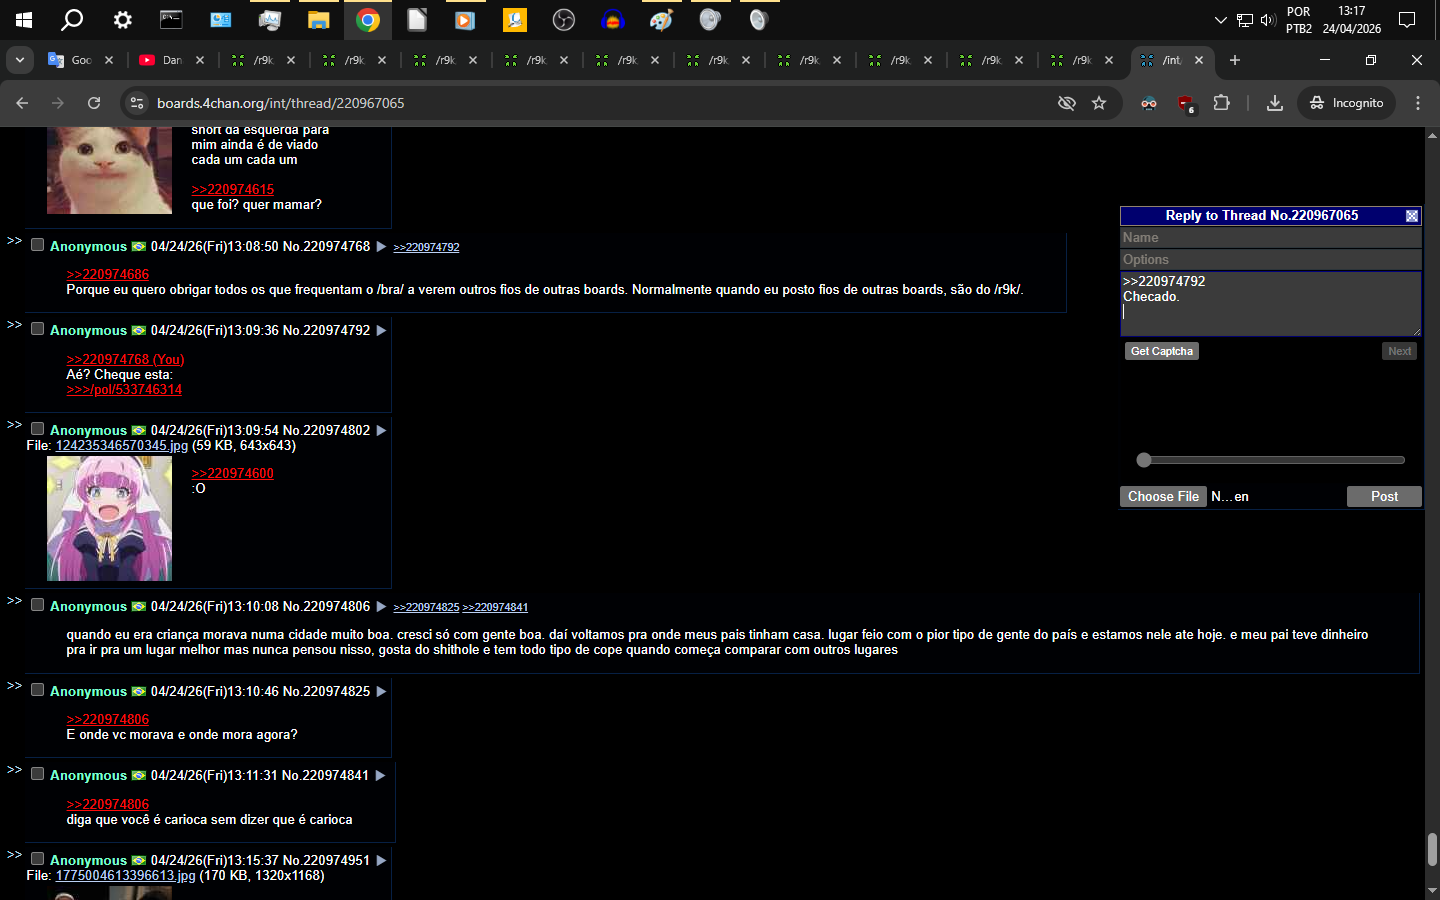
Task: Open Audacity from the taskbar
Action: [x=613, y=20]
